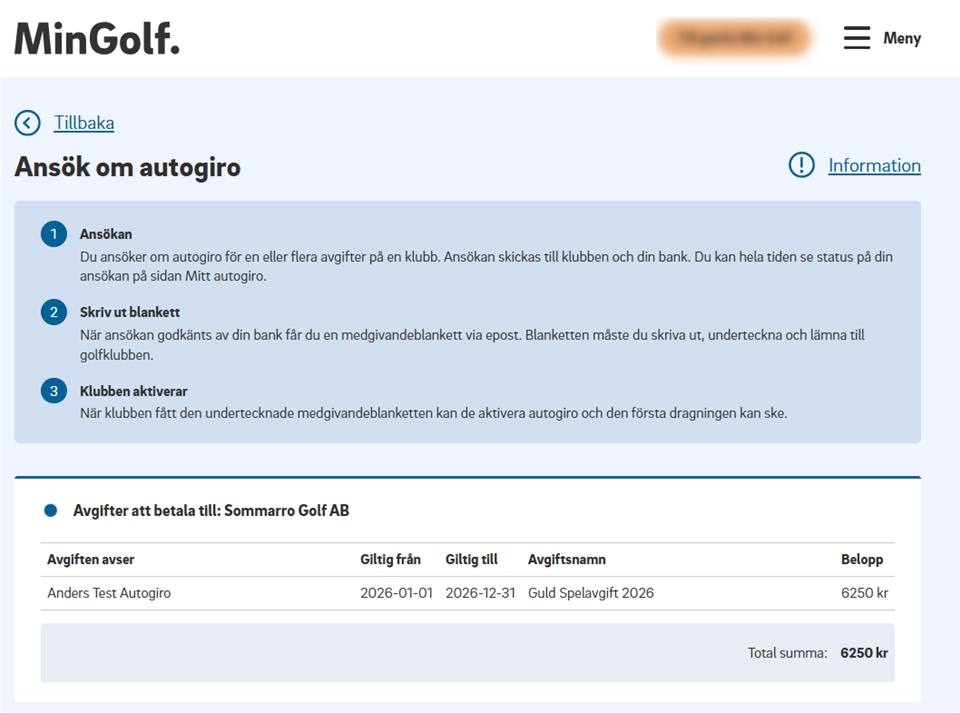Click the Giltig till column header
Screen dimensions: 960x713
click(x=471, y=559)
